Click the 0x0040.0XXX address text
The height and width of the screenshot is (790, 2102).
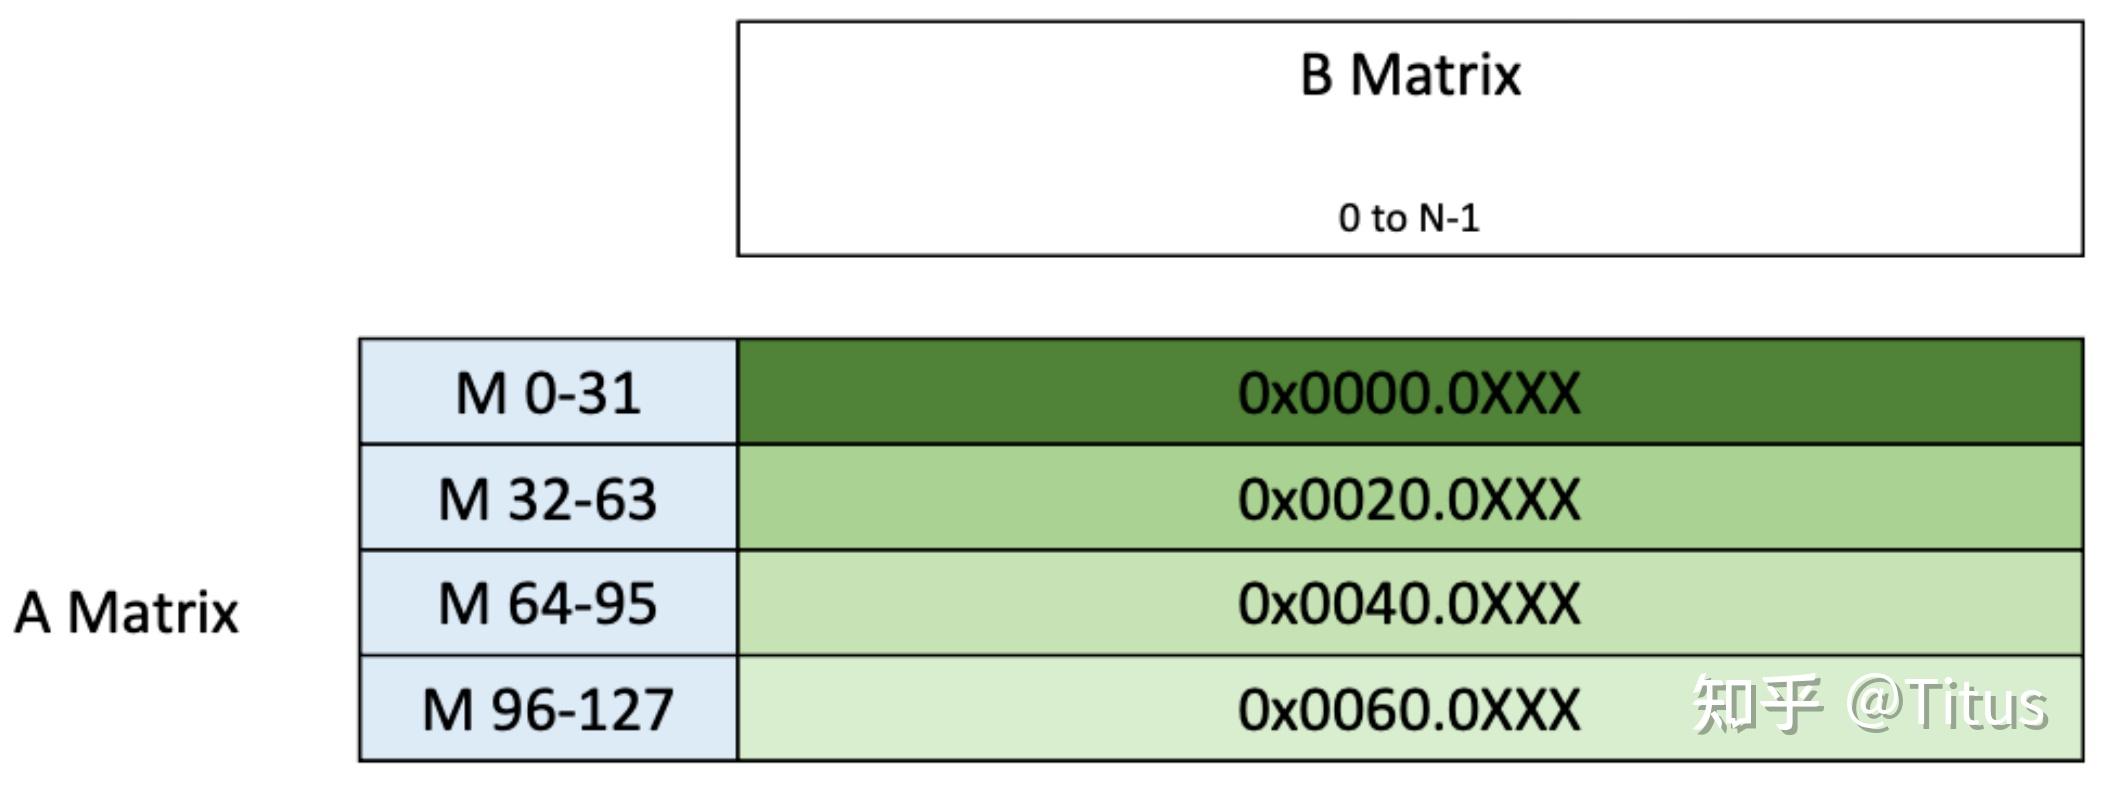(x=1409, y=604)
